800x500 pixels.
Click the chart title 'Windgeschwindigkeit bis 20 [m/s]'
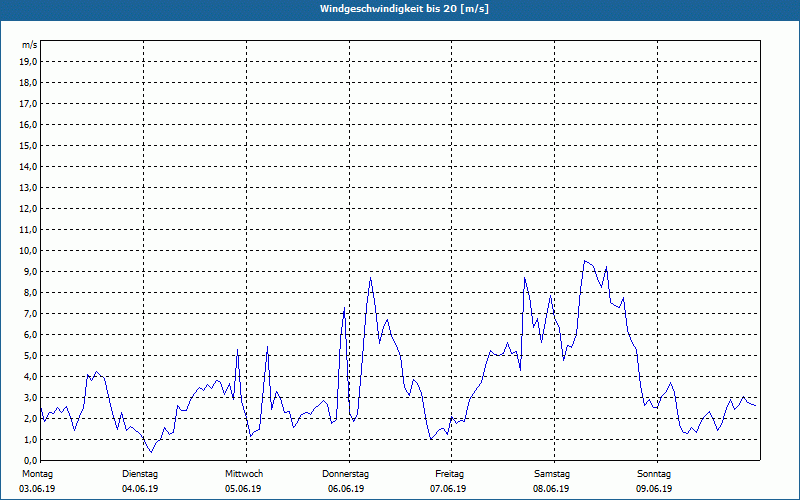(x=404, y=9)
